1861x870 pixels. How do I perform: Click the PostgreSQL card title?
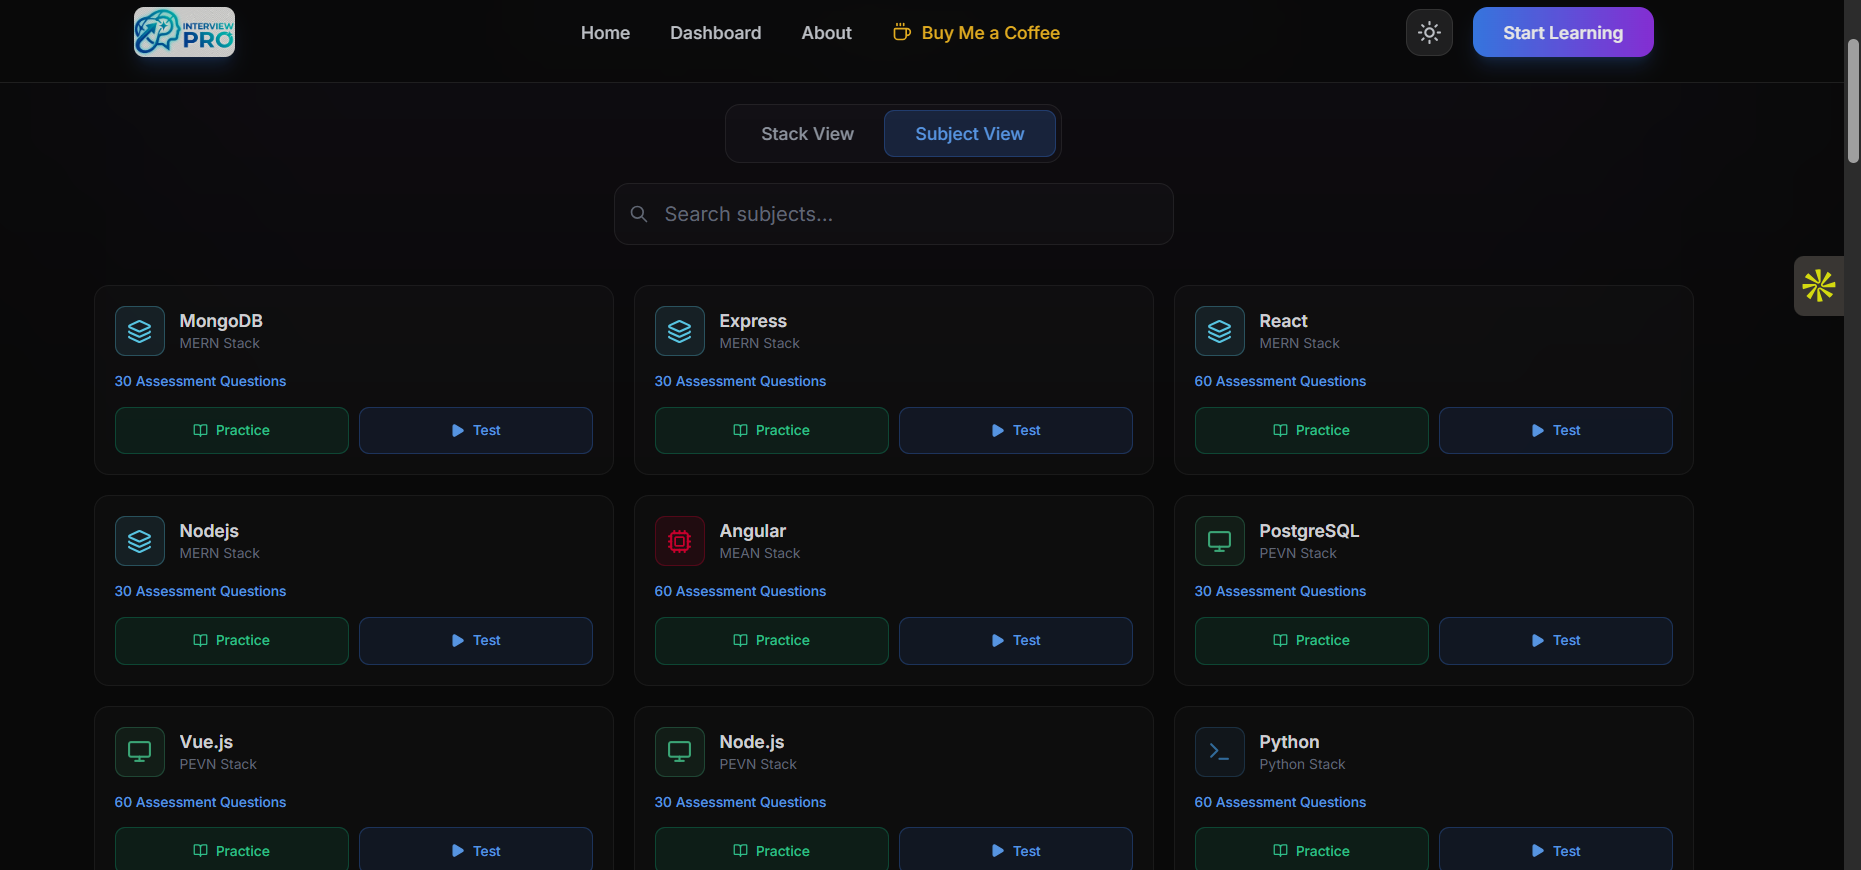1309,531
